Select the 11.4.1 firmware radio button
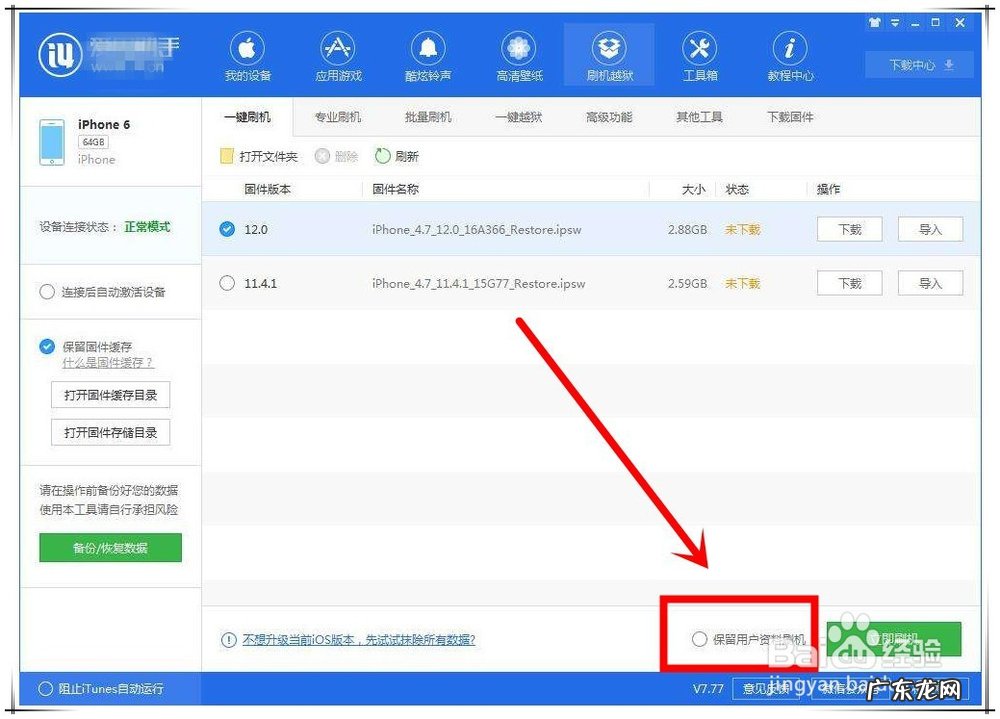Image resolution: width=1000 pixels, height=719 pixels. (x=227, y=283)
